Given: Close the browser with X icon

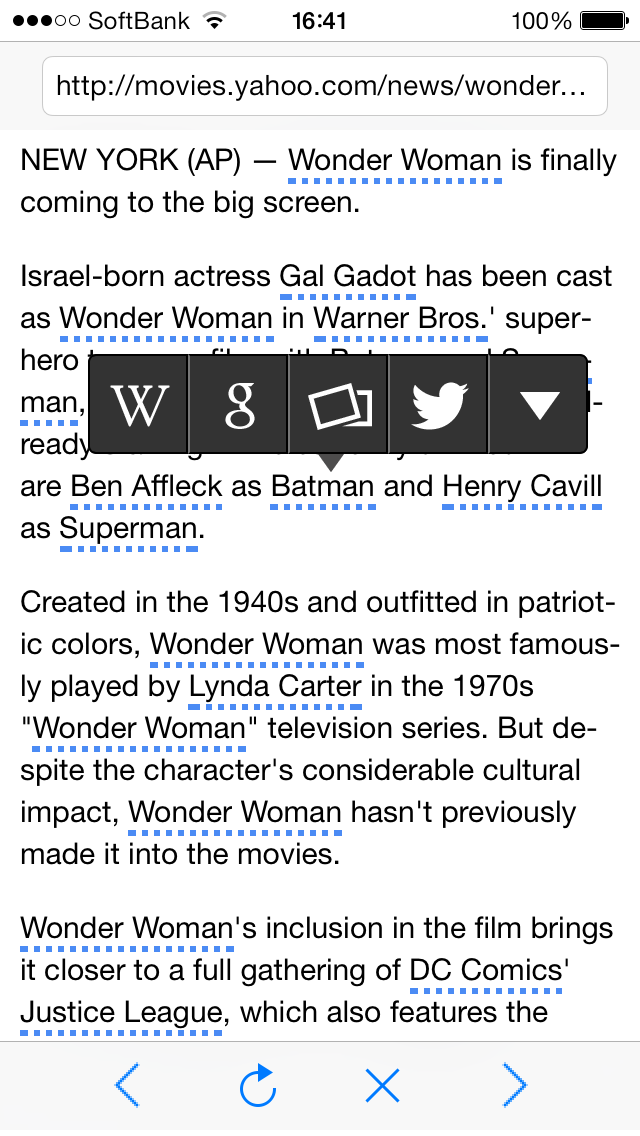Looking at the screenshot, I should [x=382, y=1085].
